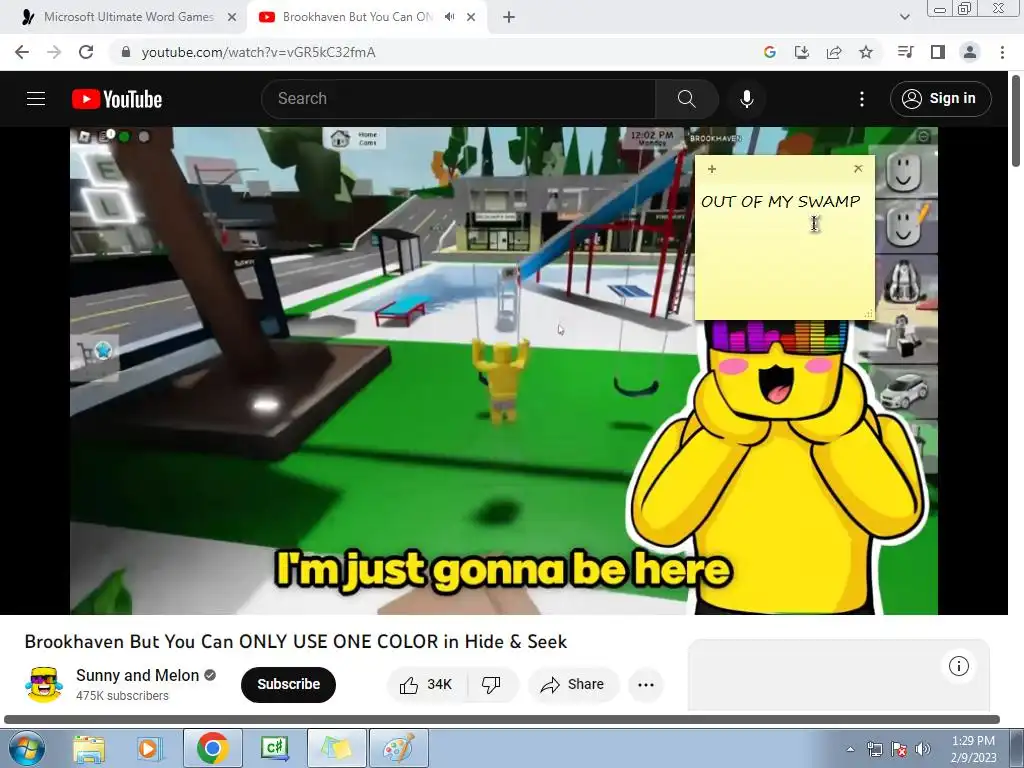The width and height of the screenshot is (1024, 768).
Task: Launch Windows Media Player from taskbar
Action: [x=149, y=748]
